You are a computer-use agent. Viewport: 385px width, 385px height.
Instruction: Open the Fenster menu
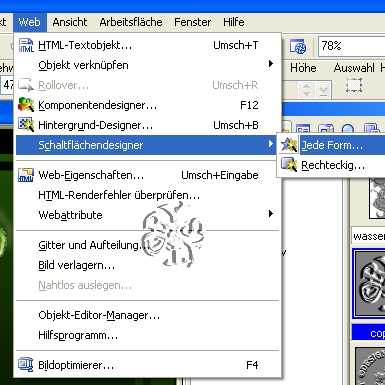[x=192, y=22]
